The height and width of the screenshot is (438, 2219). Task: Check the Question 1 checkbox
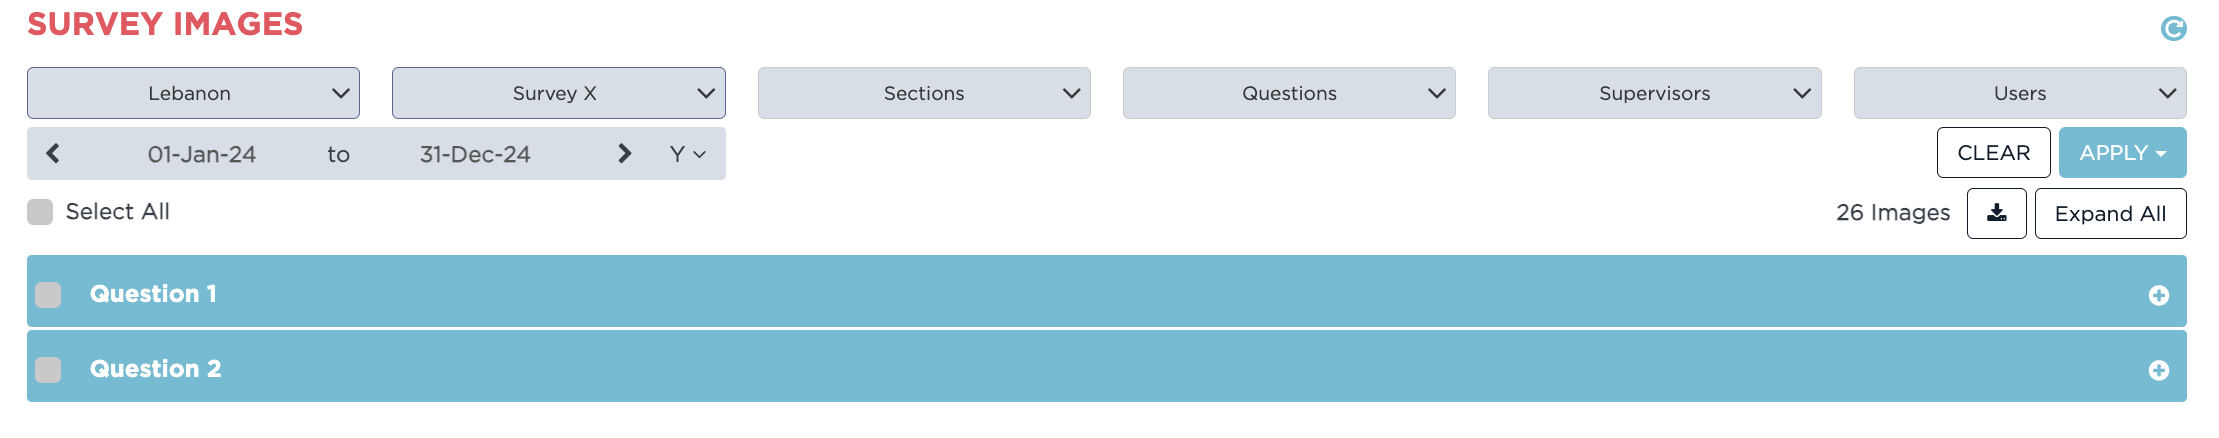click(48, 294)
